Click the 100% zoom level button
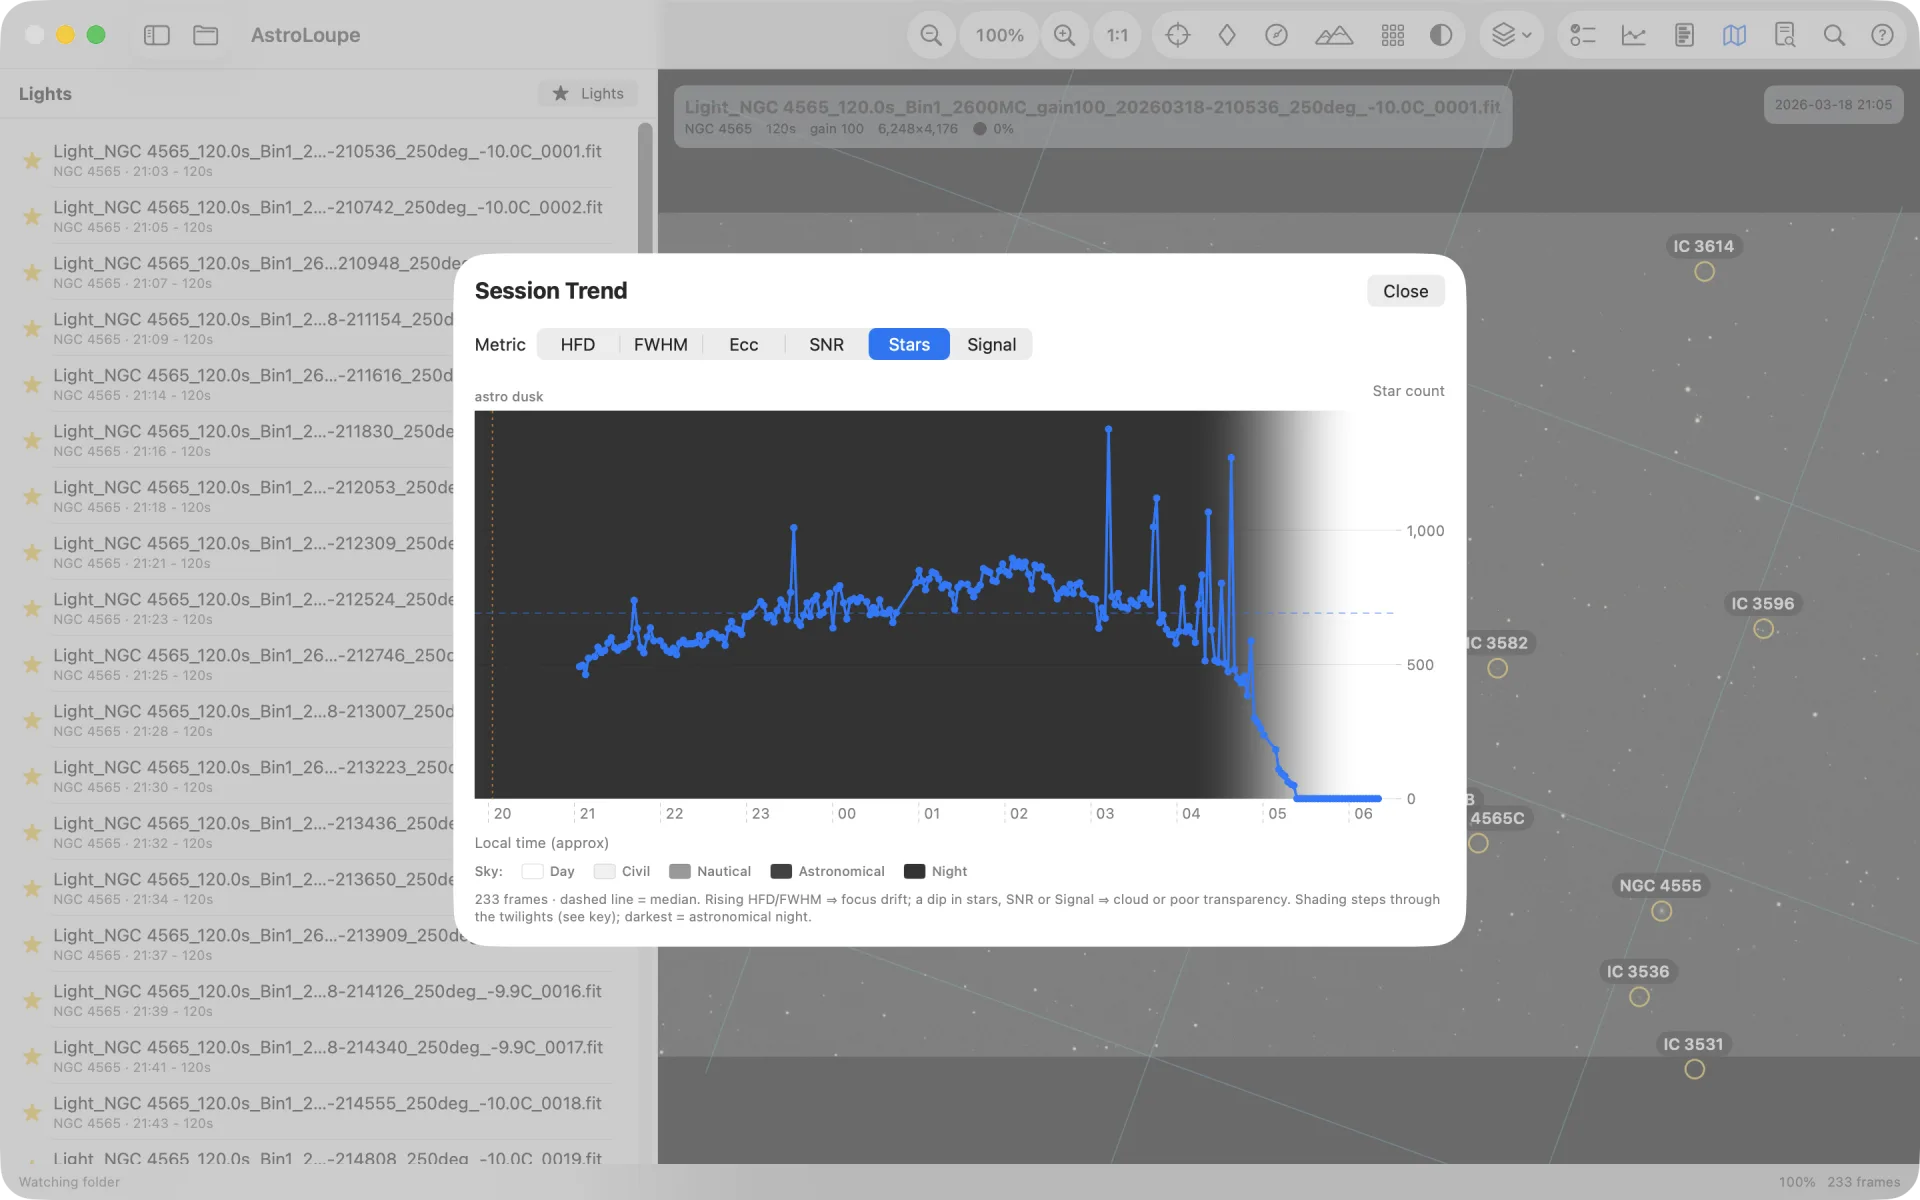Screen dimensions: 1920x1200 tap(999, 35)
